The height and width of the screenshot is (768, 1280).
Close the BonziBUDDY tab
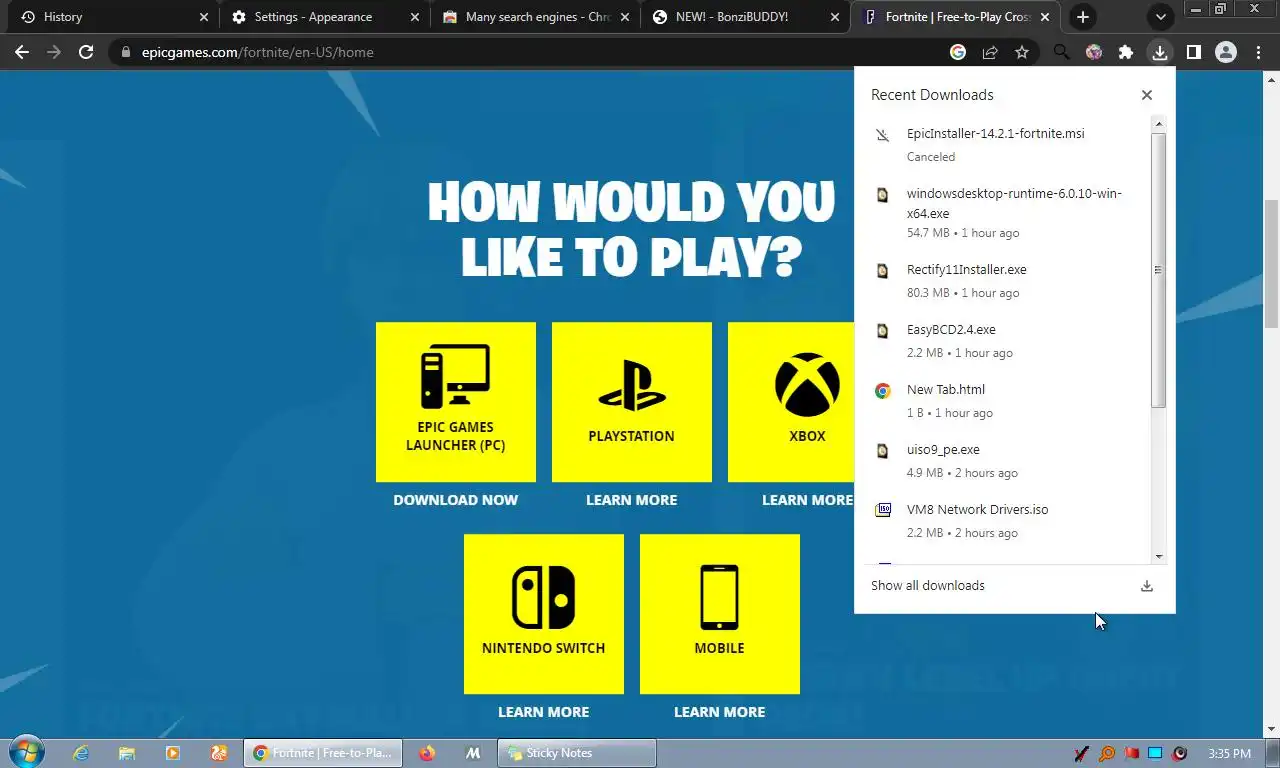tap(834, 17)
